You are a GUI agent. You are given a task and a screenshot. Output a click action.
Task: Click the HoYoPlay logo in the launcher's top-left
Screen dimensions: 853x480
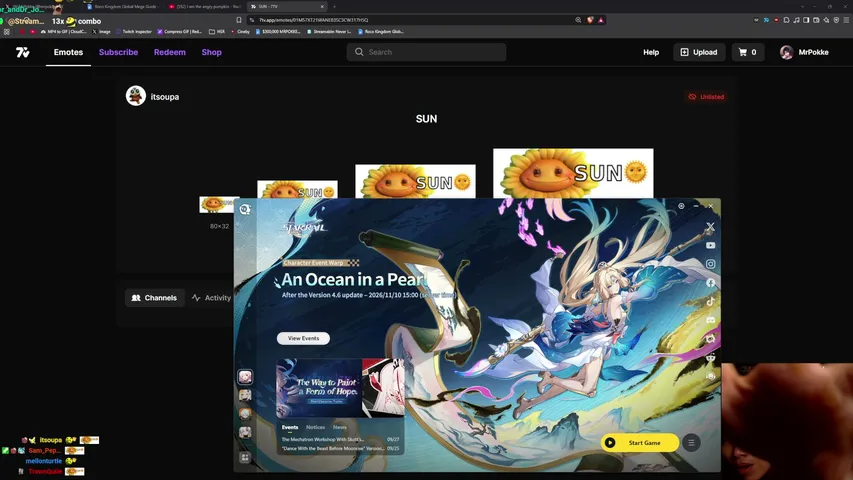[245, 210]
